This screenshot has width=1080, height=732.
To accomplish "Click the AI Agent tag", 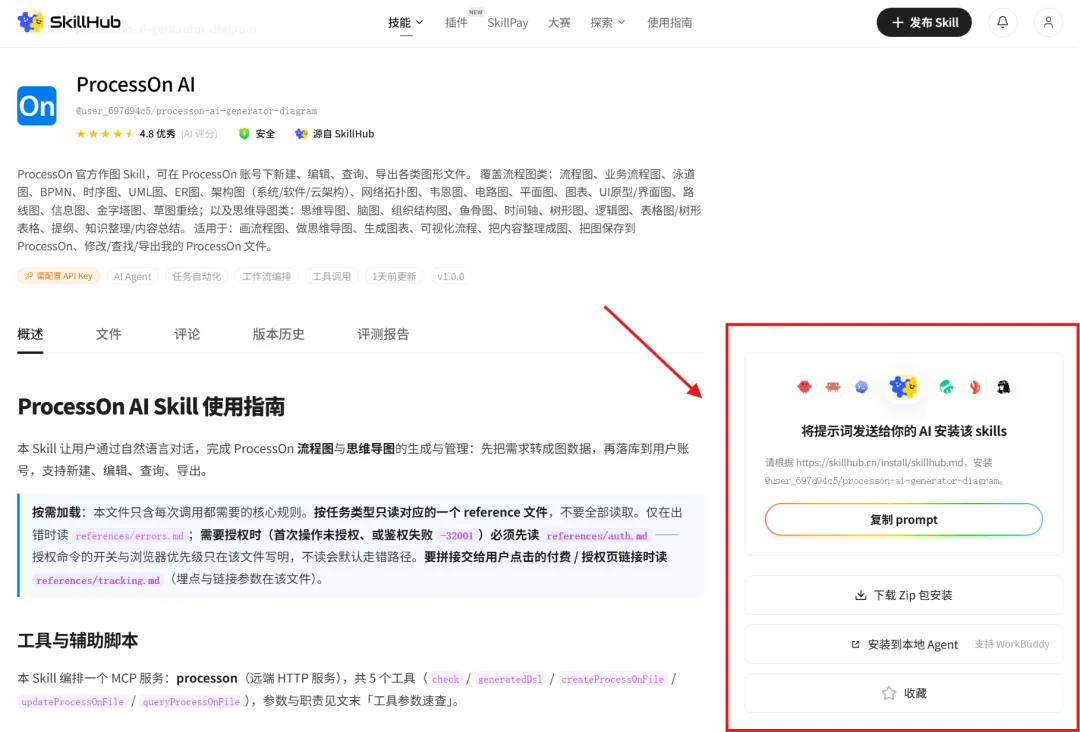I will pos(133,276).
